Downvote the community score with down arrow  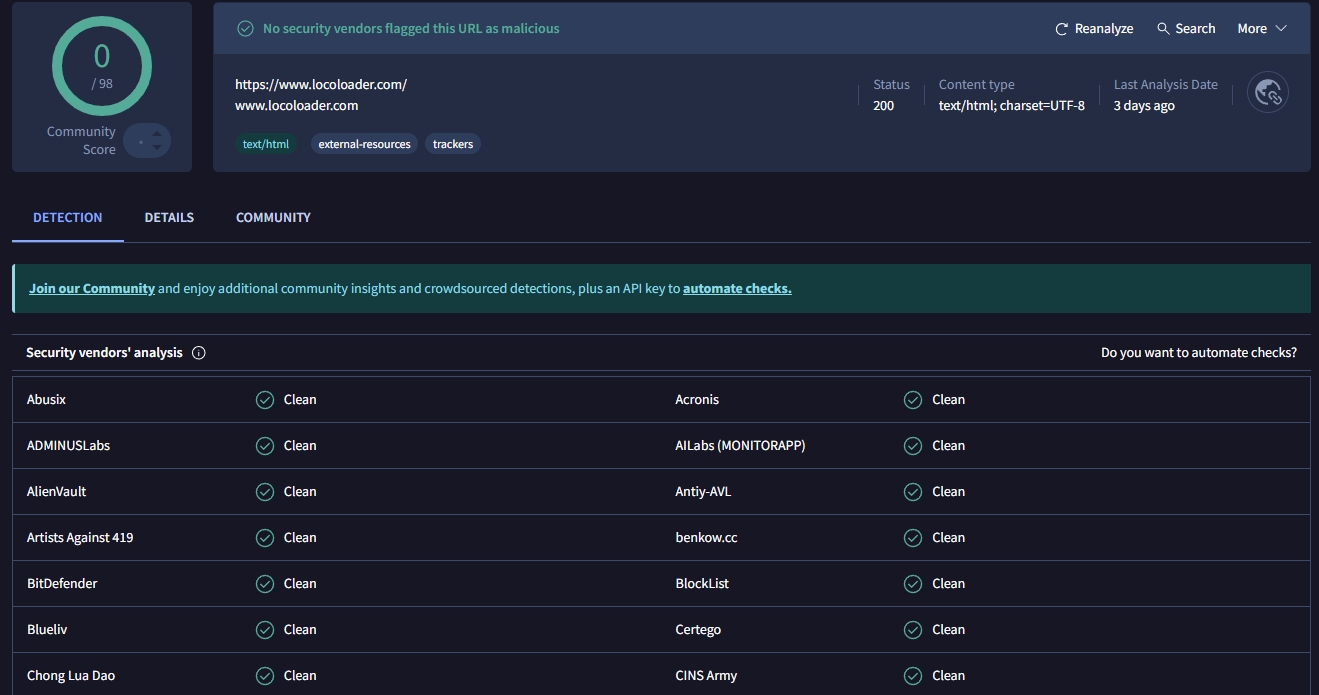[157, 149]
